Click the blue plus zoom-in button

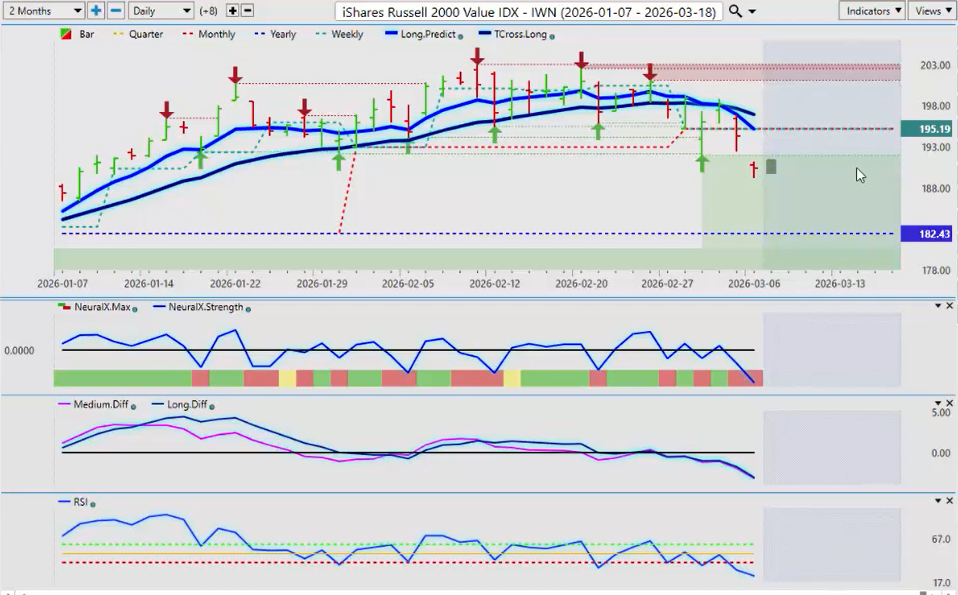tap(96, 10)
